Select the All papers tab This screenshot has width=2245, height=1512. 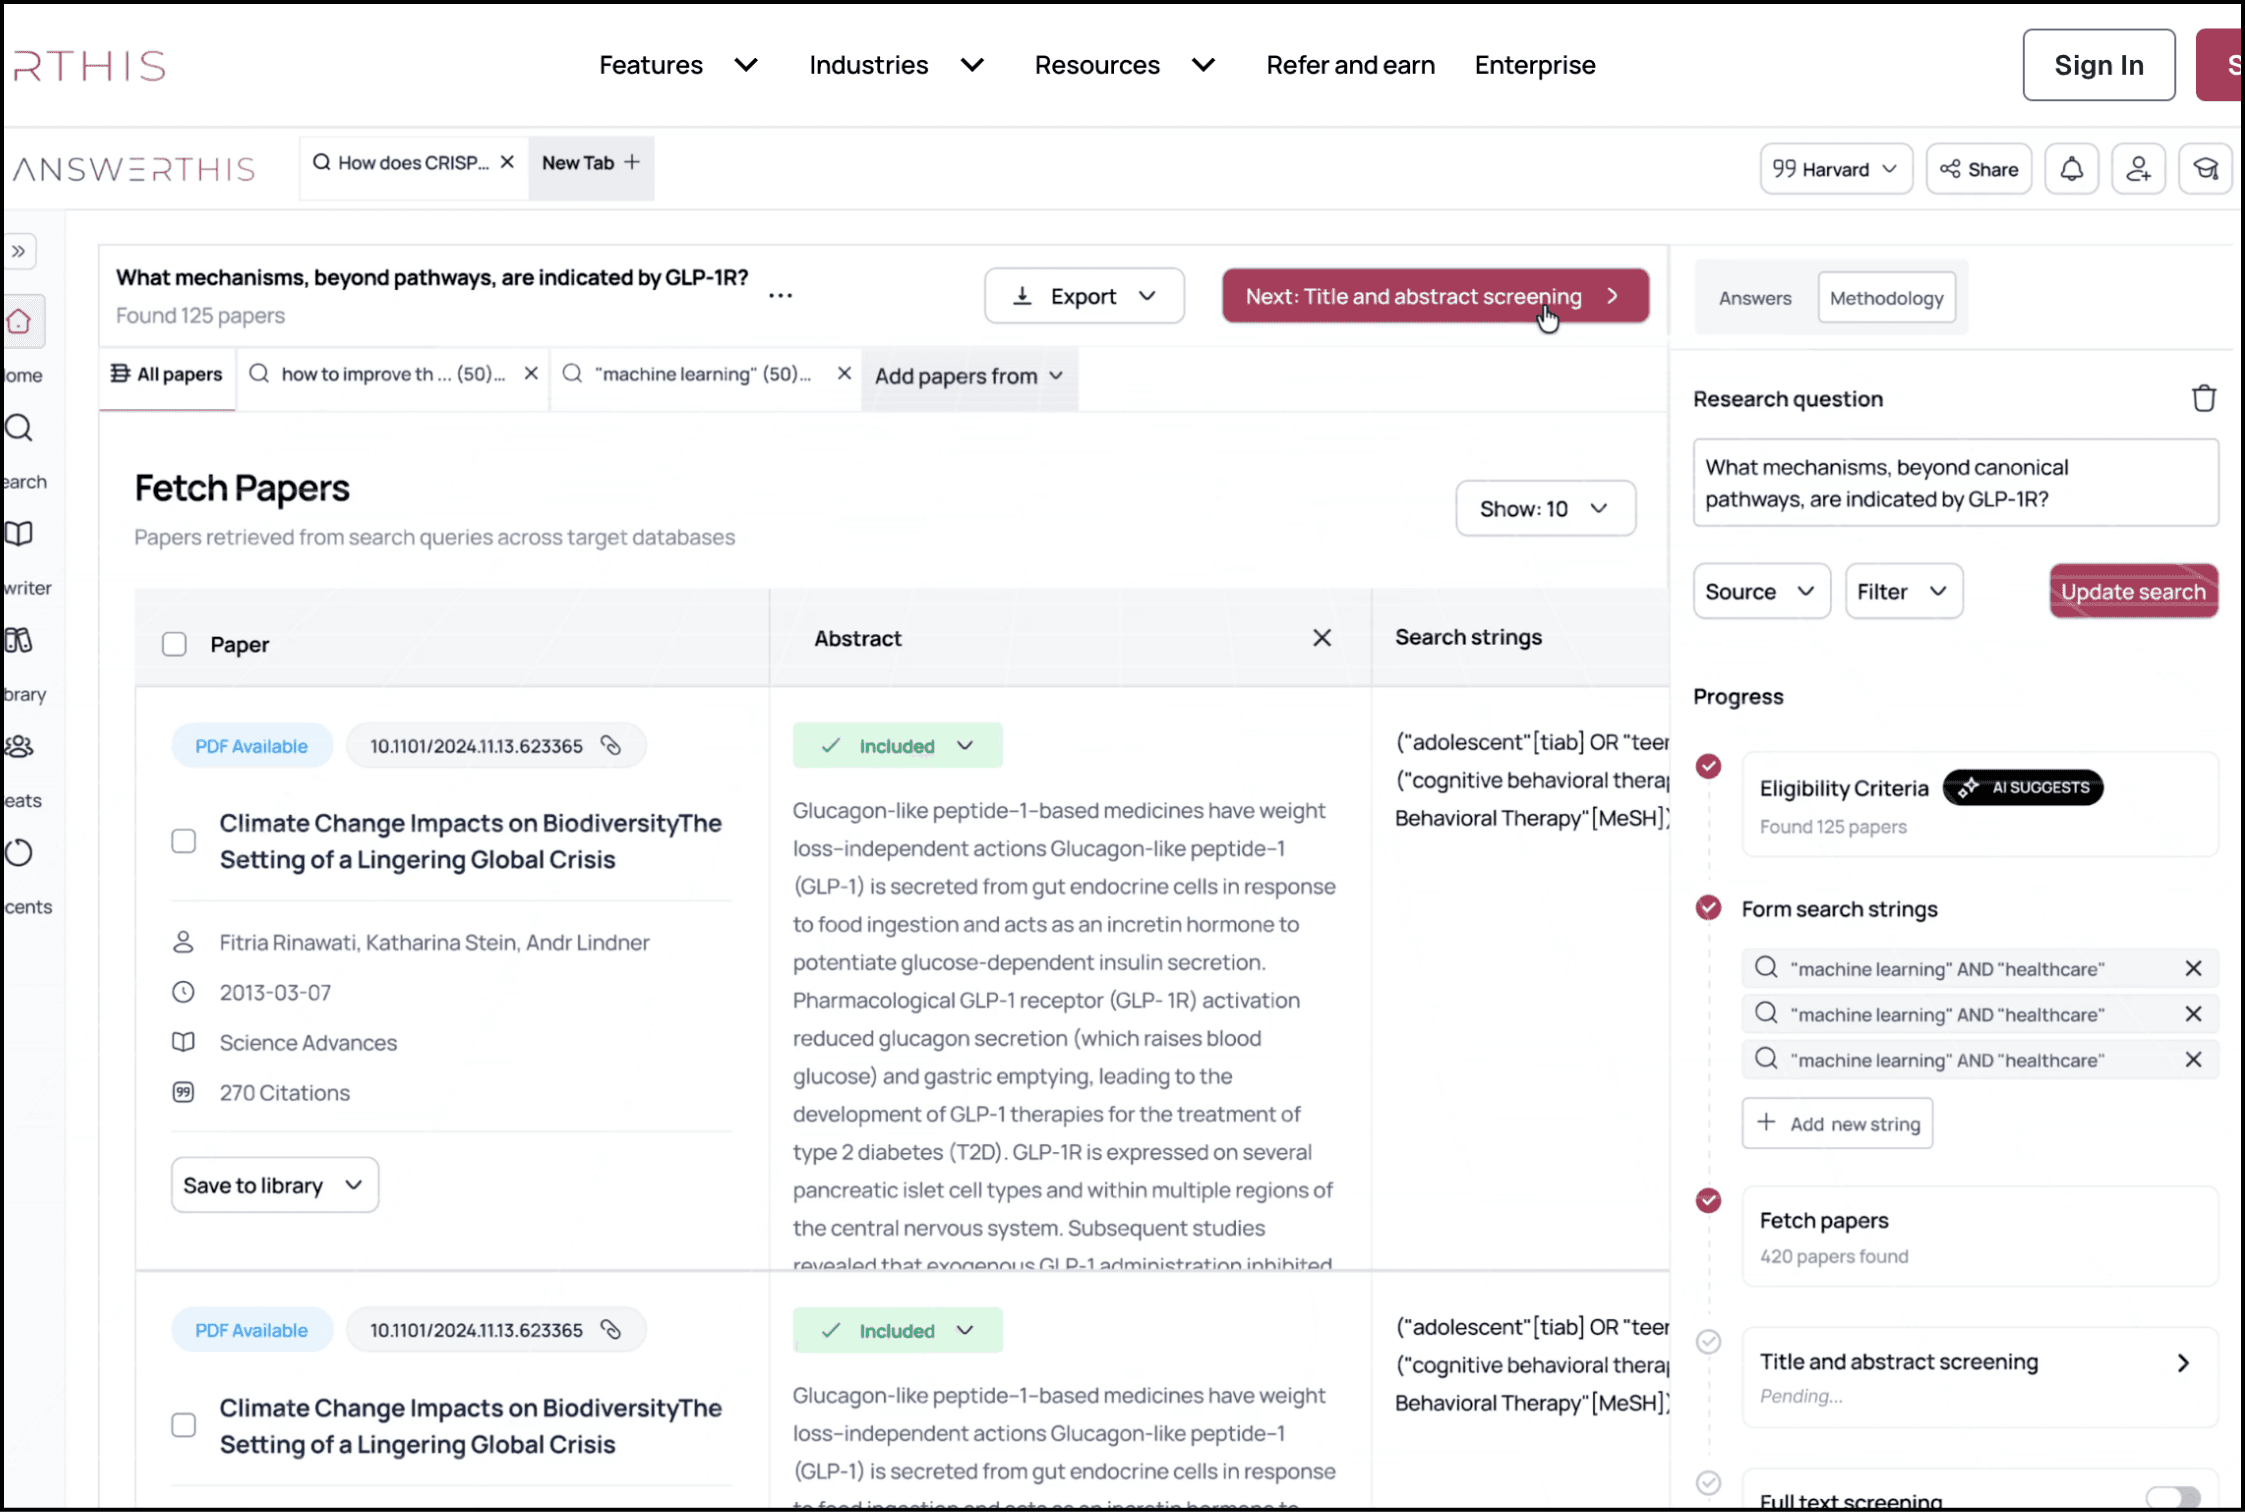167,374
